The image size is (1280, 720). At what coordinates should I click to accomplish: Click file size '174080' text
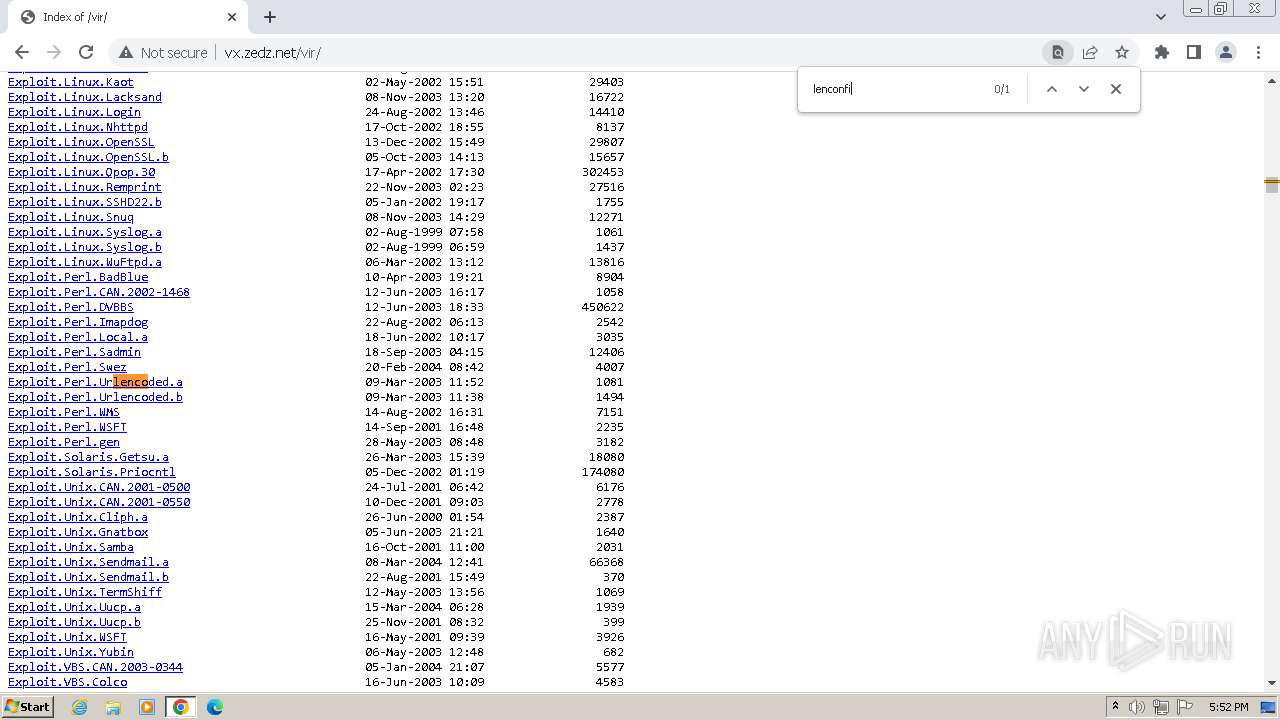pos(603,472)
